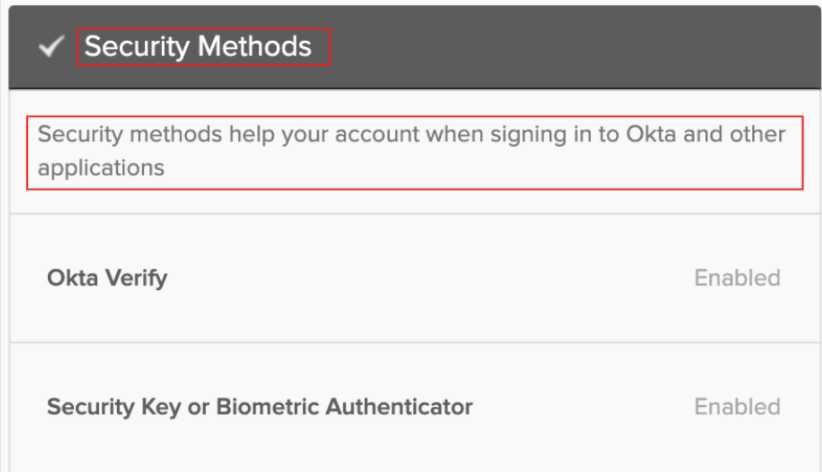The width and height of the screenshot is (822, 472).
Task: Click the security methods description paragraph
Action: click(x=412, y=150)
